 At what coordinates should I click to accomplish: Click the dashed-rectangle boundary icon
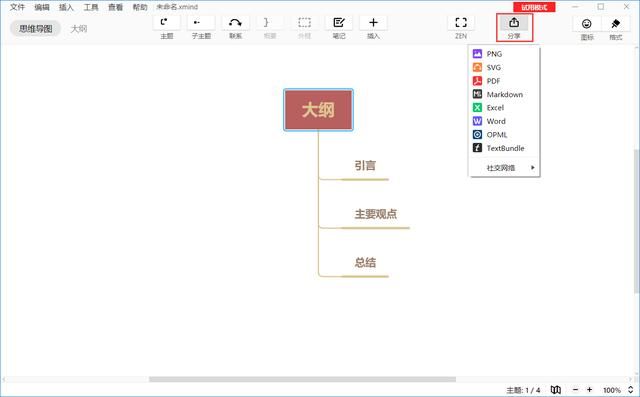pos(304,23)
